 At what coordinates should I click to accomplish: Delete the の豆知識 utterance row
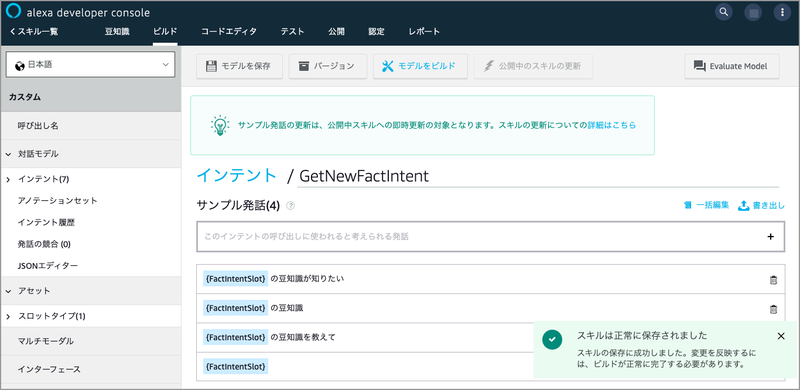[773, 308]
